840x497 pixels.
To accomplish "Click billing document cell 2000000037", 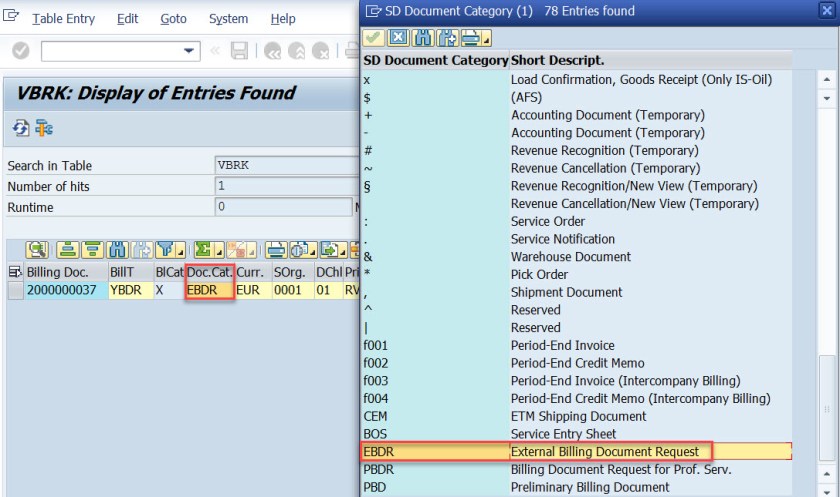I will [66, 290].
